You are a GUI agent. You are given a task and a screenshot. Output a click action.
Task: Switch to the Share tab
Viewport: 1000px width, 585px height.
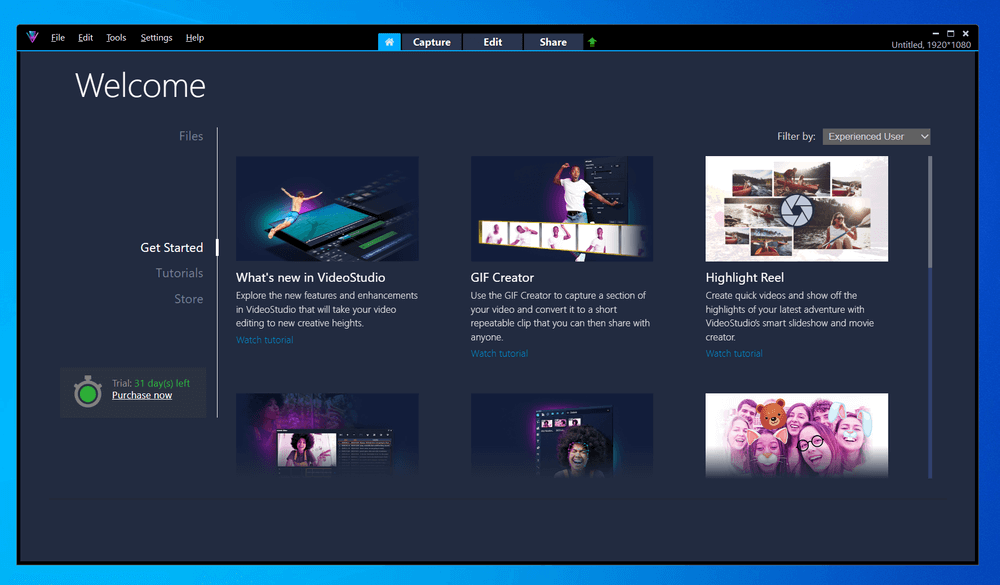553,42
